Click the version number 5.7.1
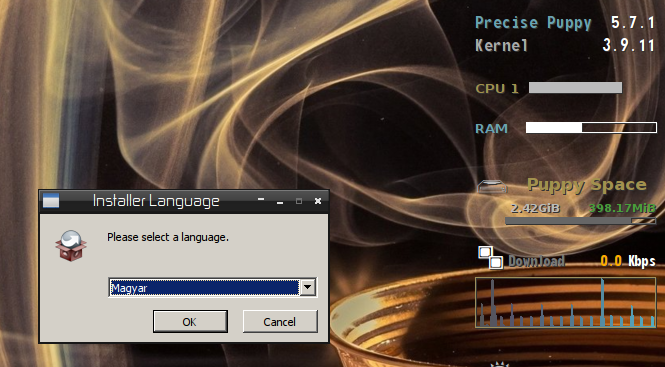This screenshot has width=665, height=367. (633, 22)
